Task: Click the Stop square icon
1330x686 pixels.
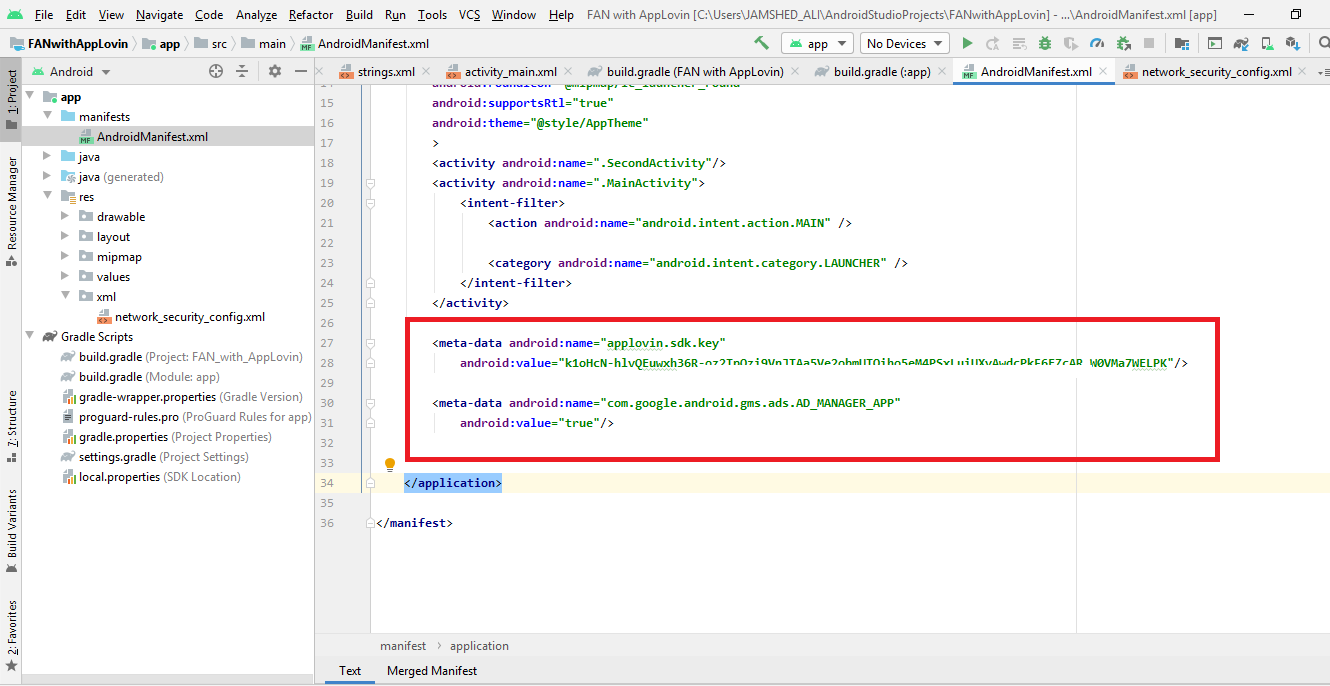Action: (x=1149, y=43)
